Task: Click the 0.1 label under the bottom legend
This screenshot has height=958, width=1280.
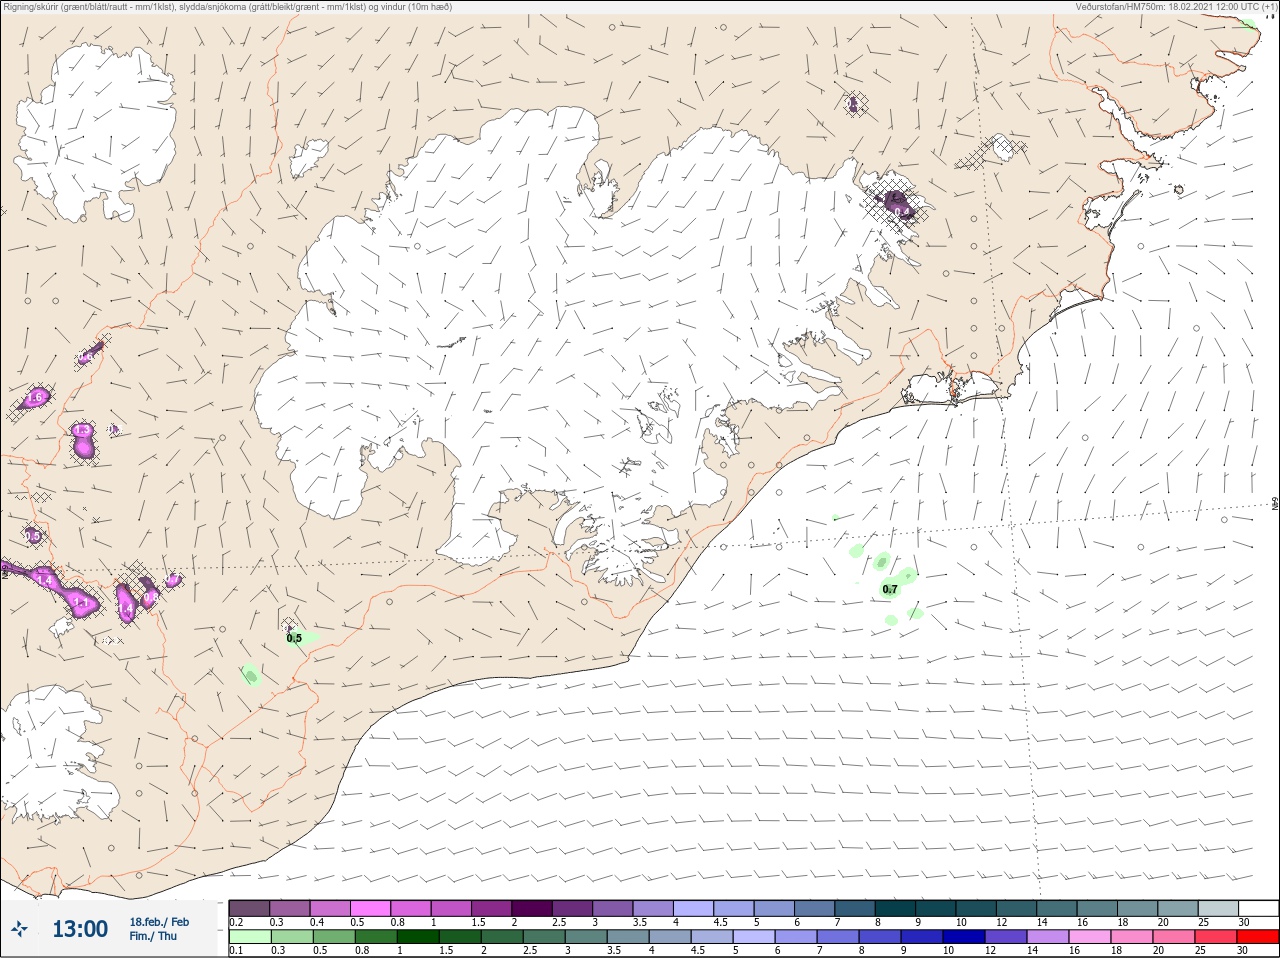Action: click(236, 951)
